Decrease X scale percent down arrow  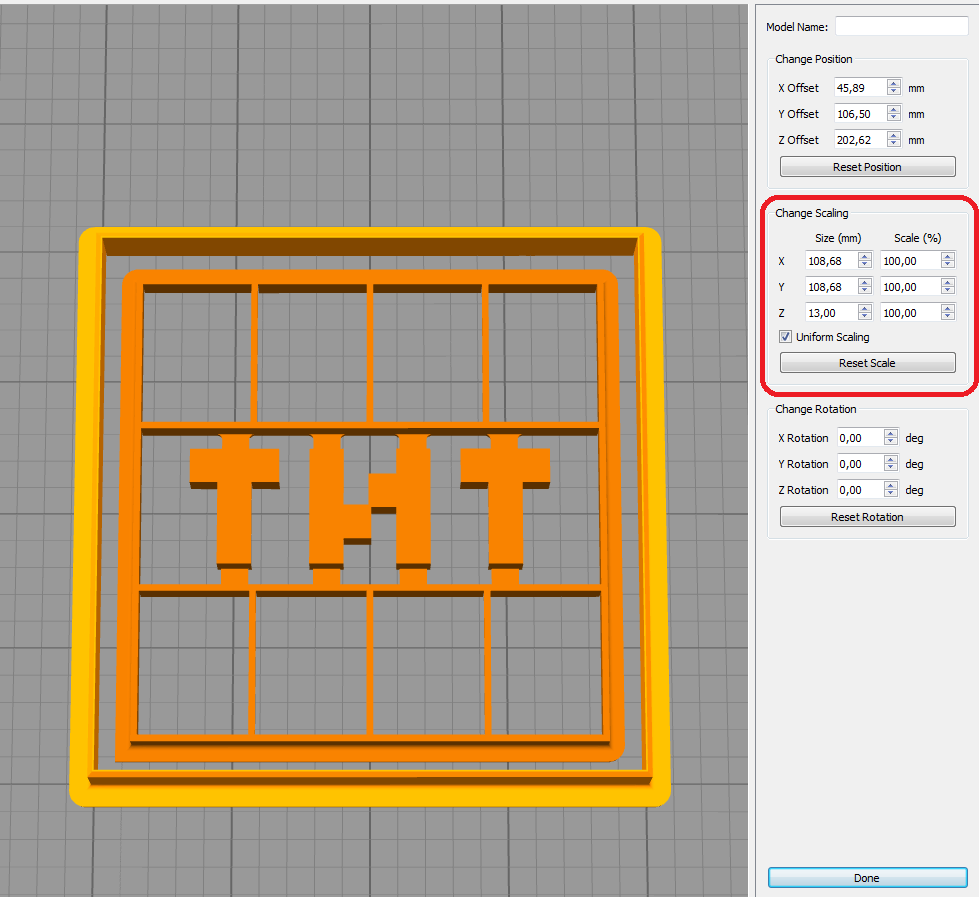click(x=948, y=265)
